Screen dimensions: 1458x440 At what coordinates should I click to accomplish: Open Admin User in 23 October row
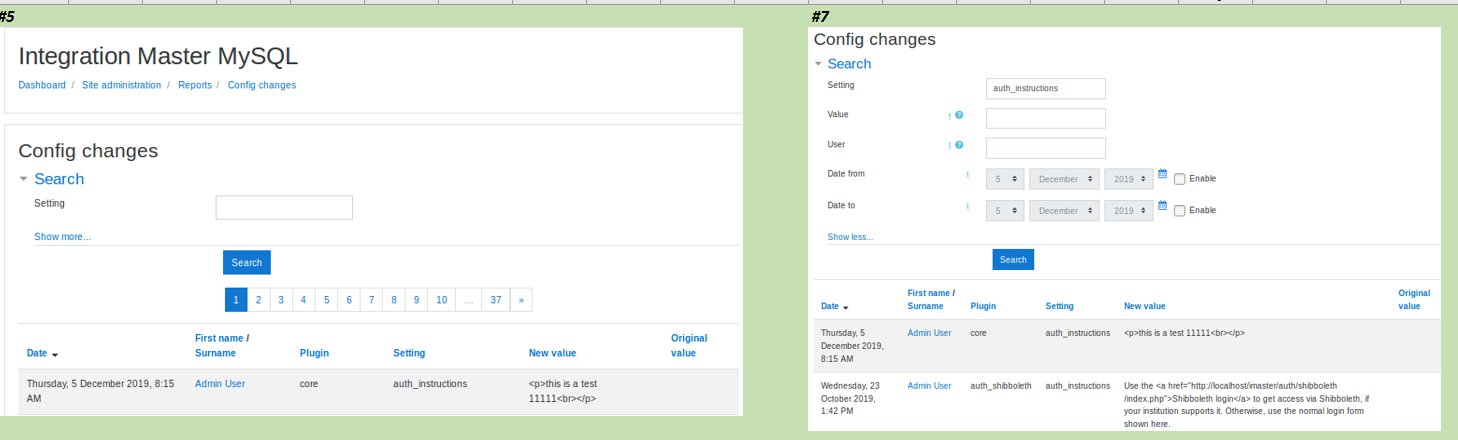(929, 385)
